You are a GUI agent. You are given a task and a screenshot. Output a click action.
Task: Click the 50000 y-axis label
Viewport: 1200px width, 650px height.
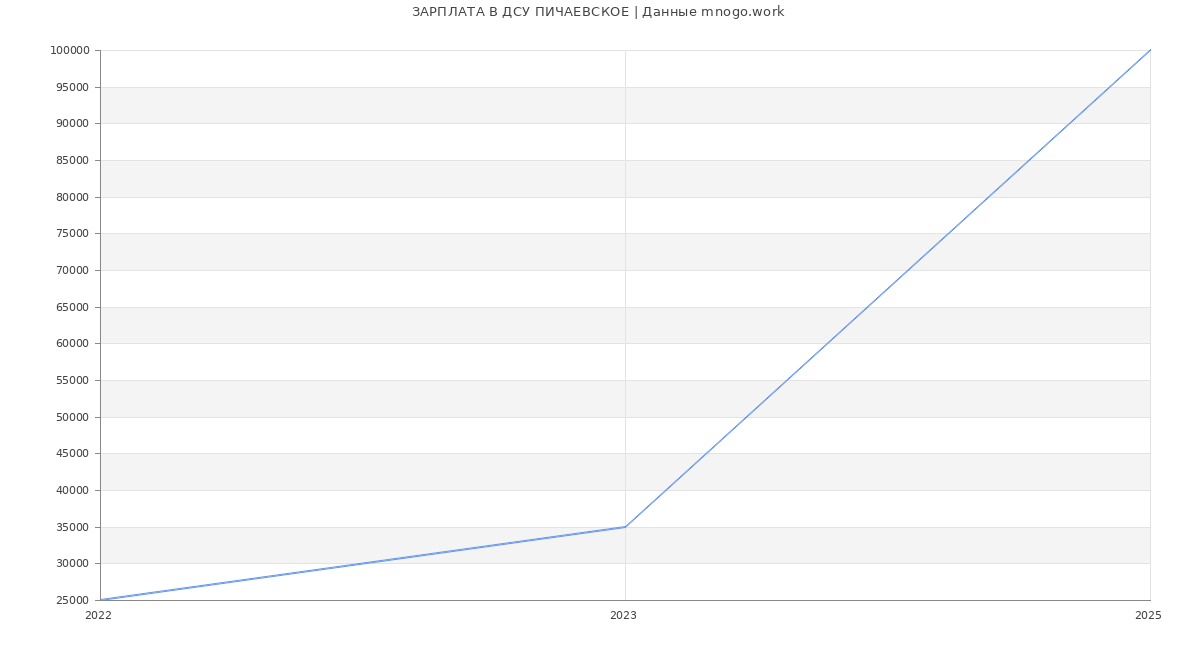pos(72,417)
